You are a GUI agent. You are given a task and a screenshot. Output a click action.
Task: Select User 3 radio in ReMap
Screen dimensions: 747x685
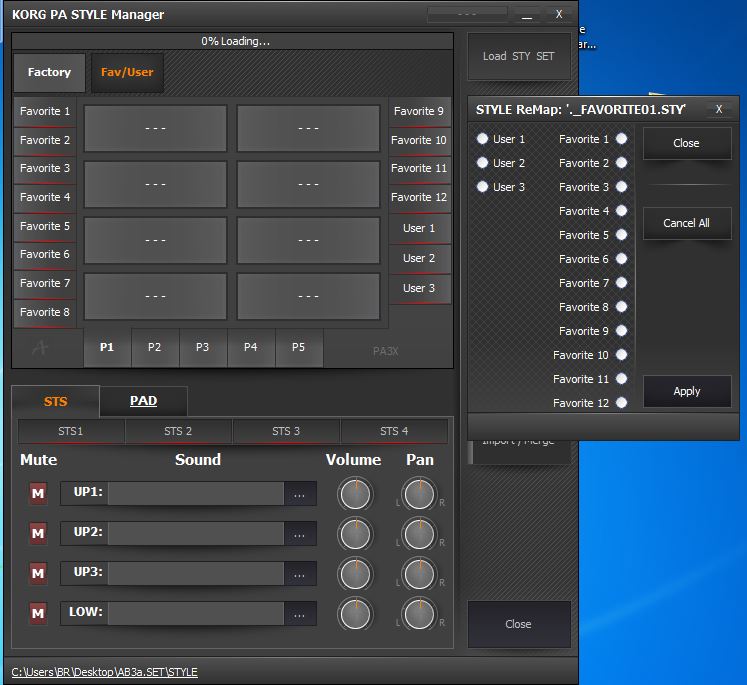[483, 186]
